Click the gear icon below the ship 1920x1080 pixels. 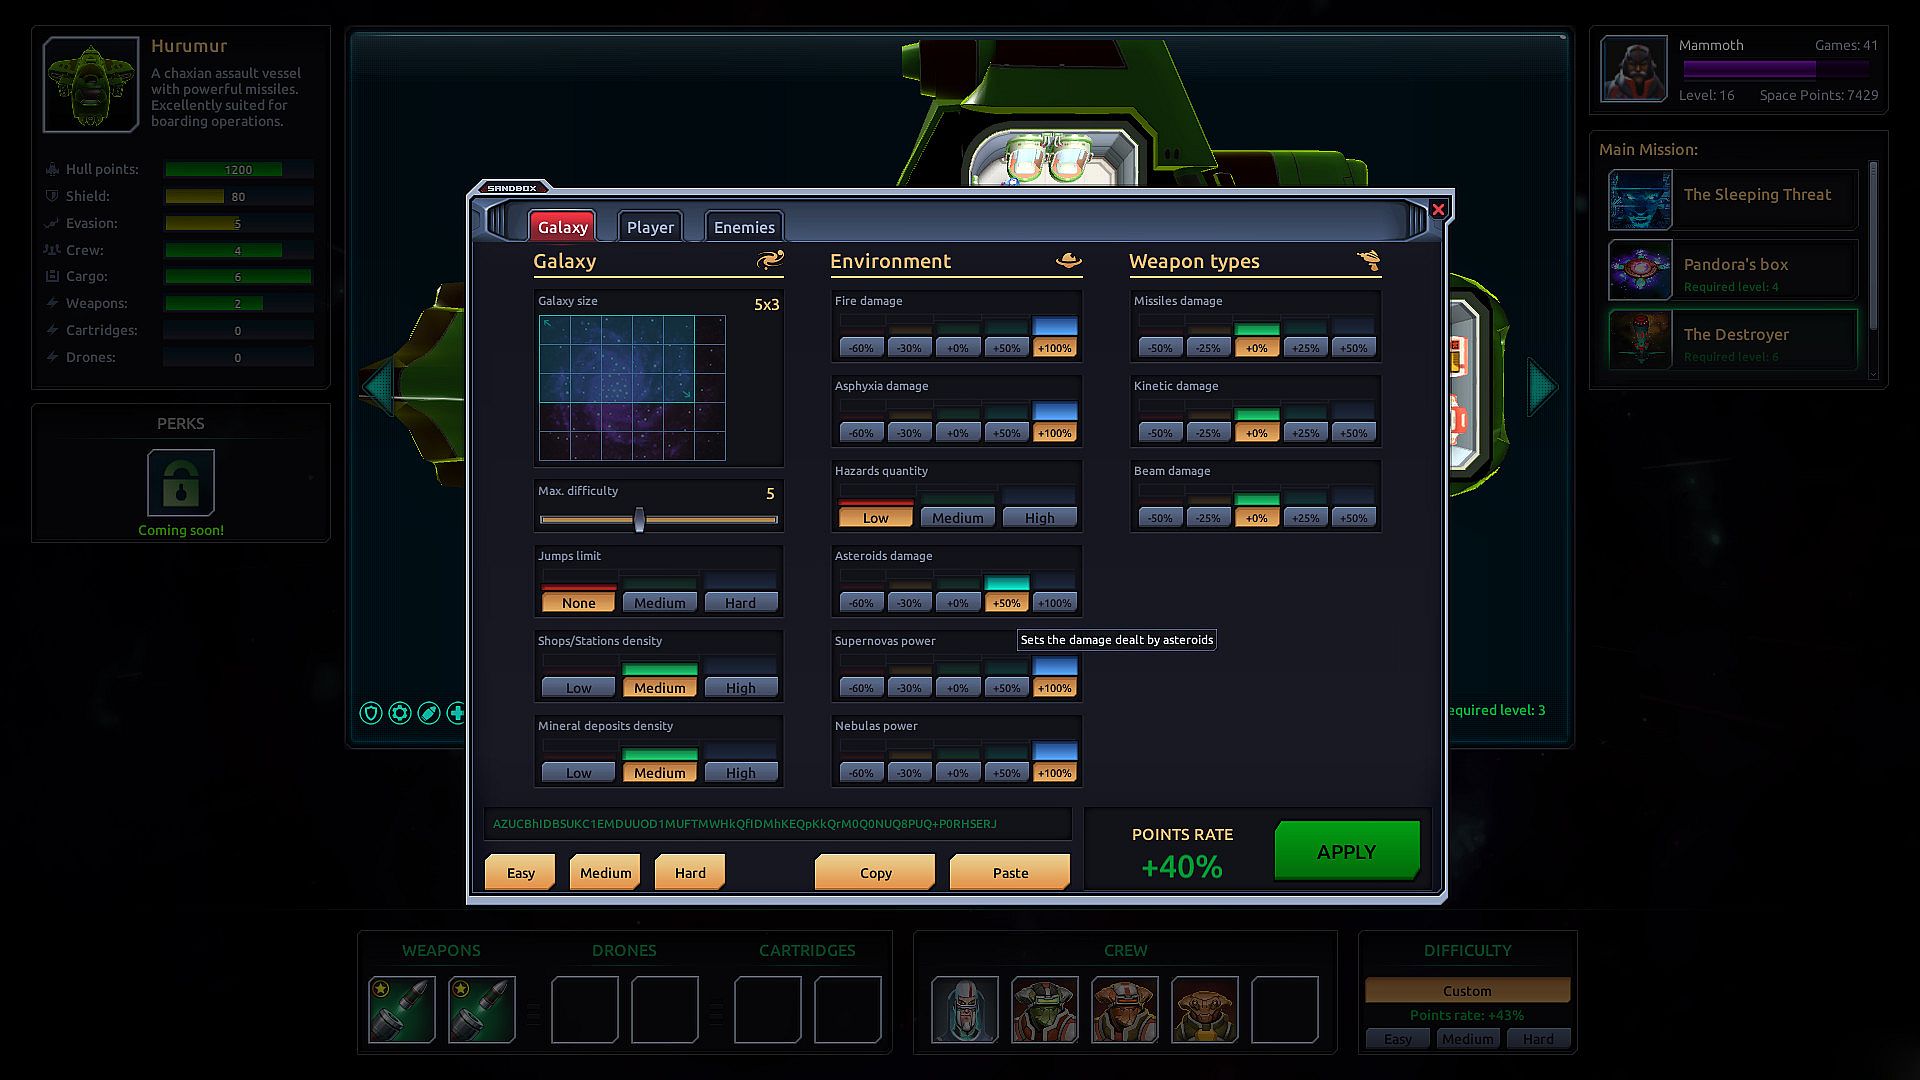point(400,713)
